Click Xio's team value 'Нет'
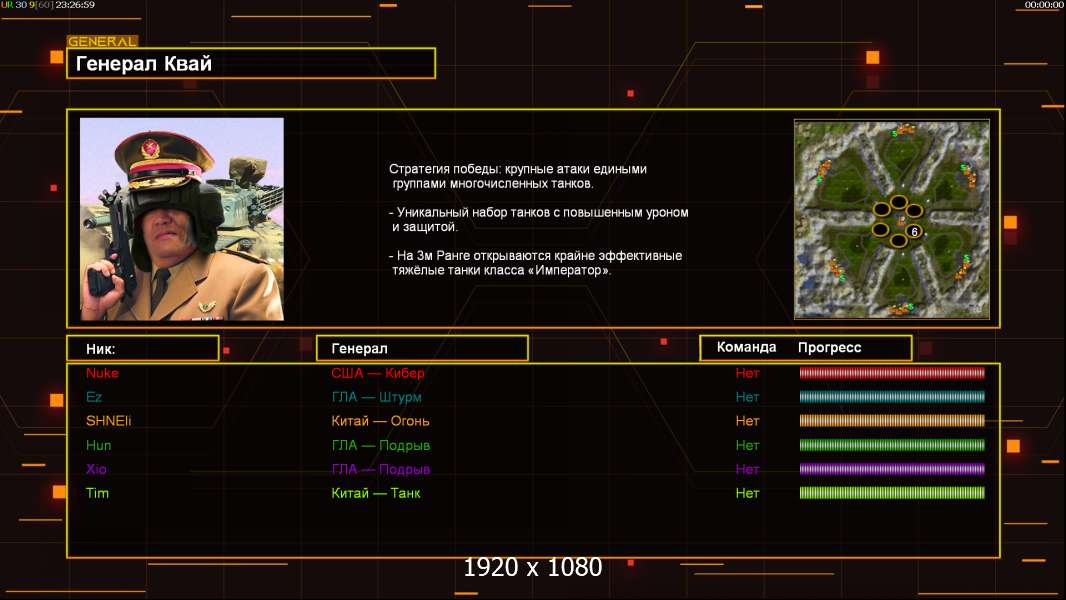The height and width of the screenshot is (600, 1066). tap(747, 469)
